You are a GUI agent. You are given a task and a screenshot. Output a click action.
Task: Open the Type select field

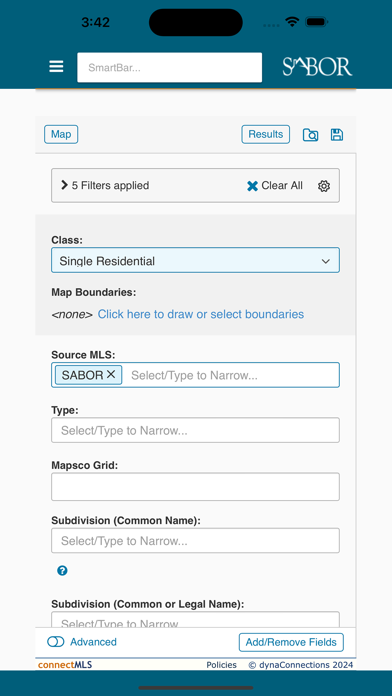point(195,430)
